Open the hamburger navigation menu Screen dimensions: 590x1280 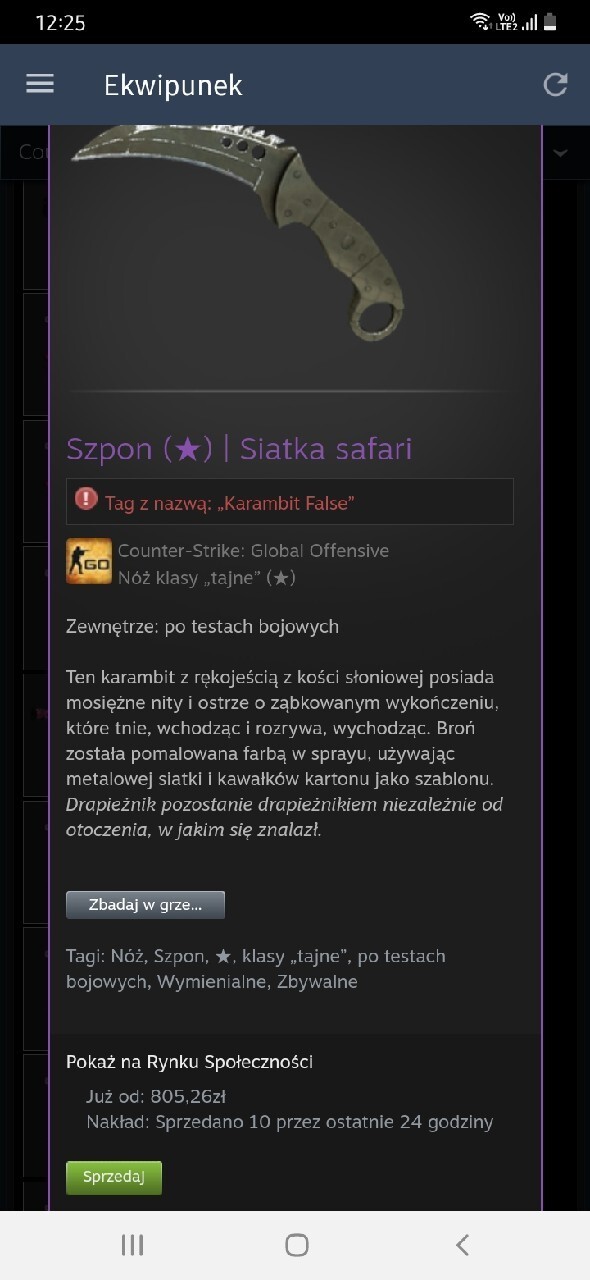click(x=40, y=84)
